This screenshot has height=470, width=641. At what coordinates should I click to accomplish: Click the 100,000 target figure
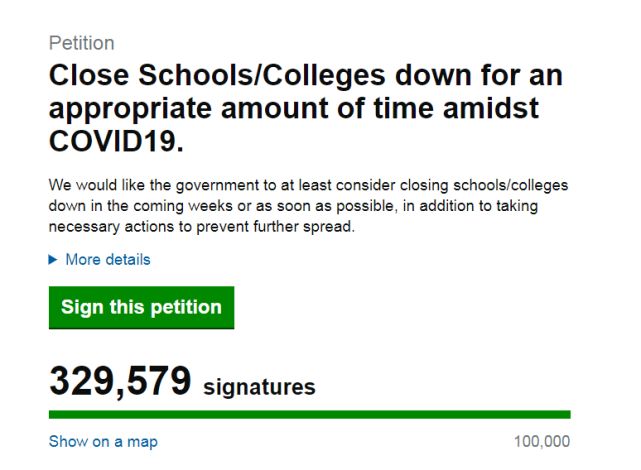point(541,441)
